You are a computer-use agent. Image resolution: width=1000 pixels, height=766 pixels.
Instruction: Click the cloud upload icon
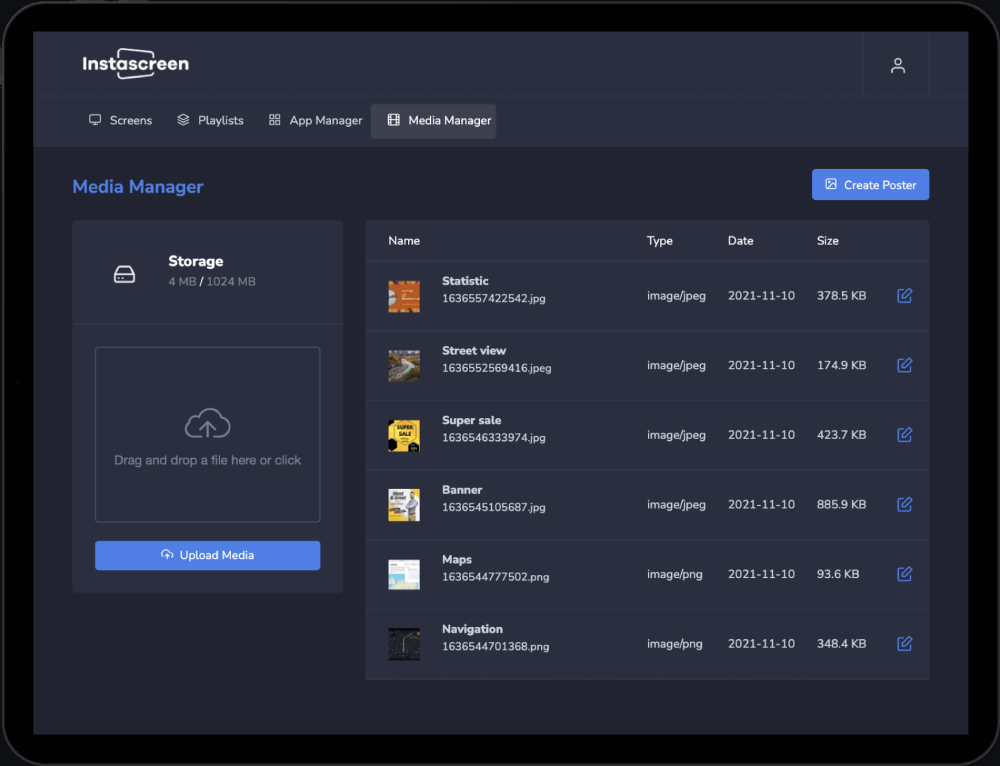[207, 425]
